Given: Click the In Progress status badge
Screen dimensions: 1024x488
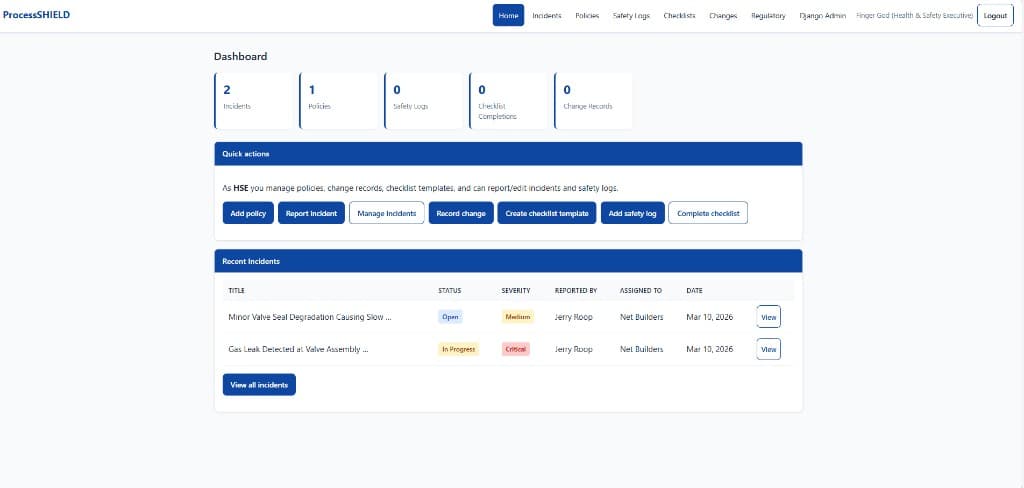Looking at the screenshot, I should [x=458, y=350].
